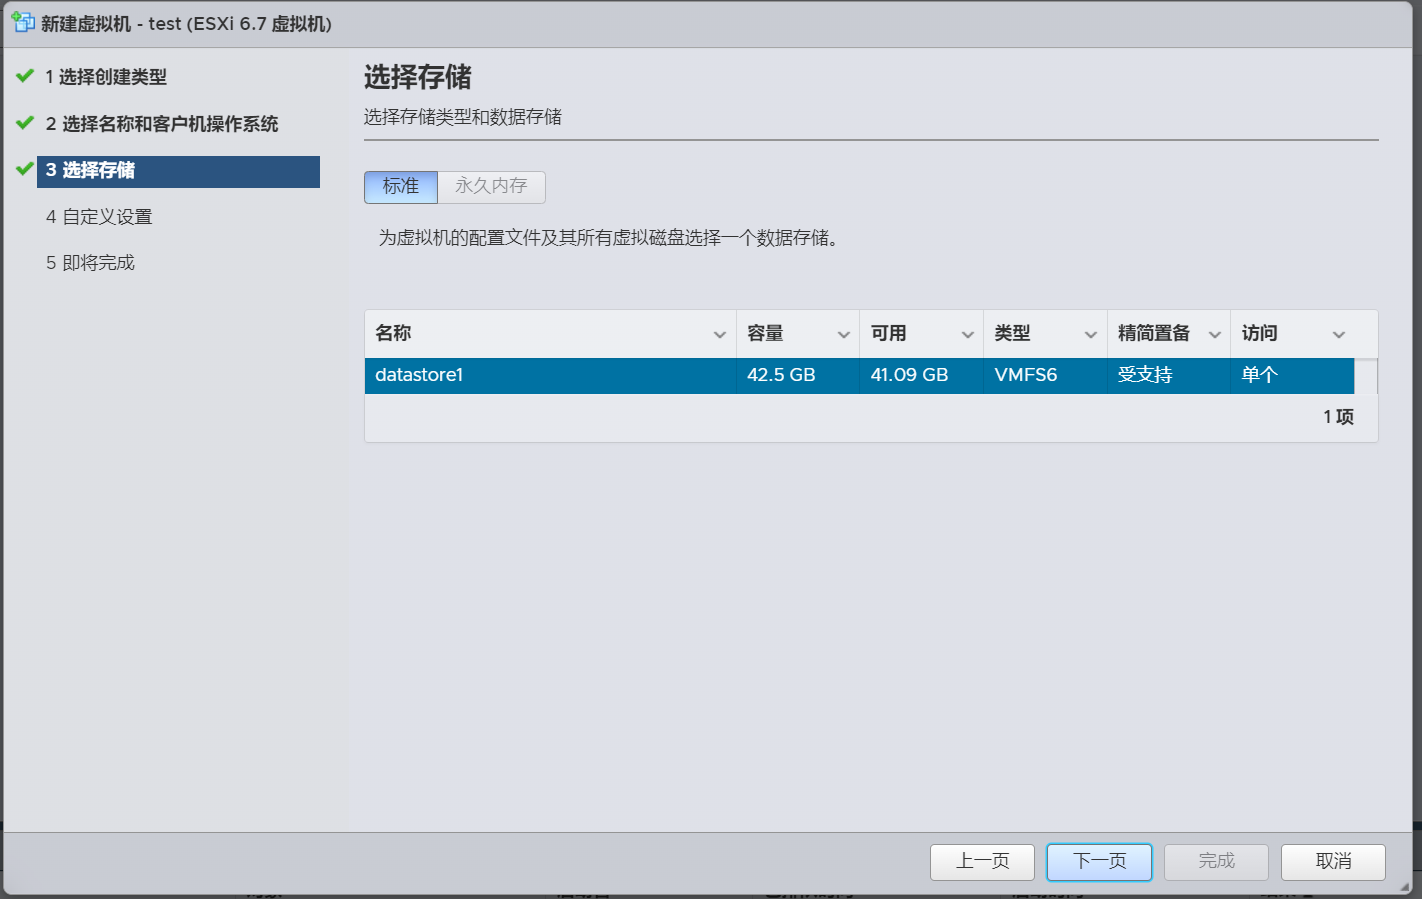Click the green checkmark beside step 1
This screenshot has height=899, width=1422.
[x=25, y=76]
